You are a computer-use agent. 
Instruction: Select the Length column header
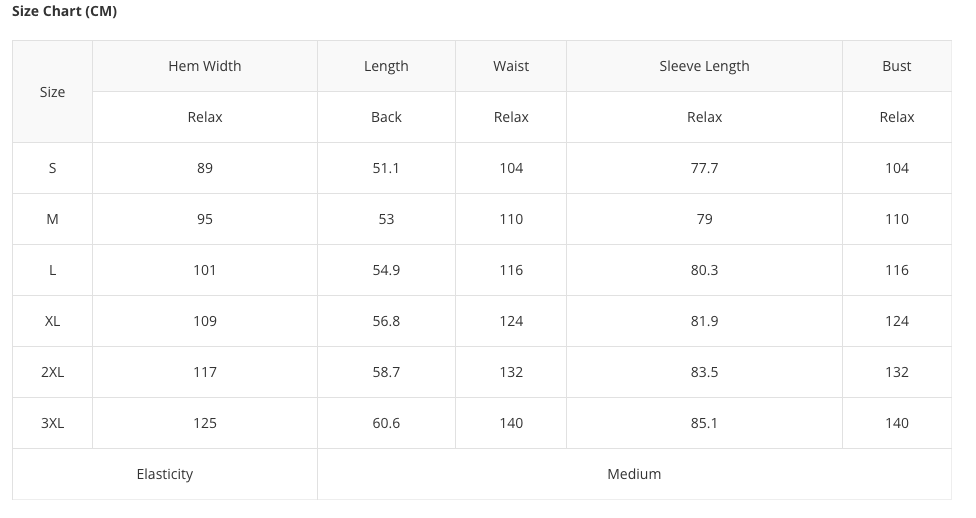[x=386, y=66]
